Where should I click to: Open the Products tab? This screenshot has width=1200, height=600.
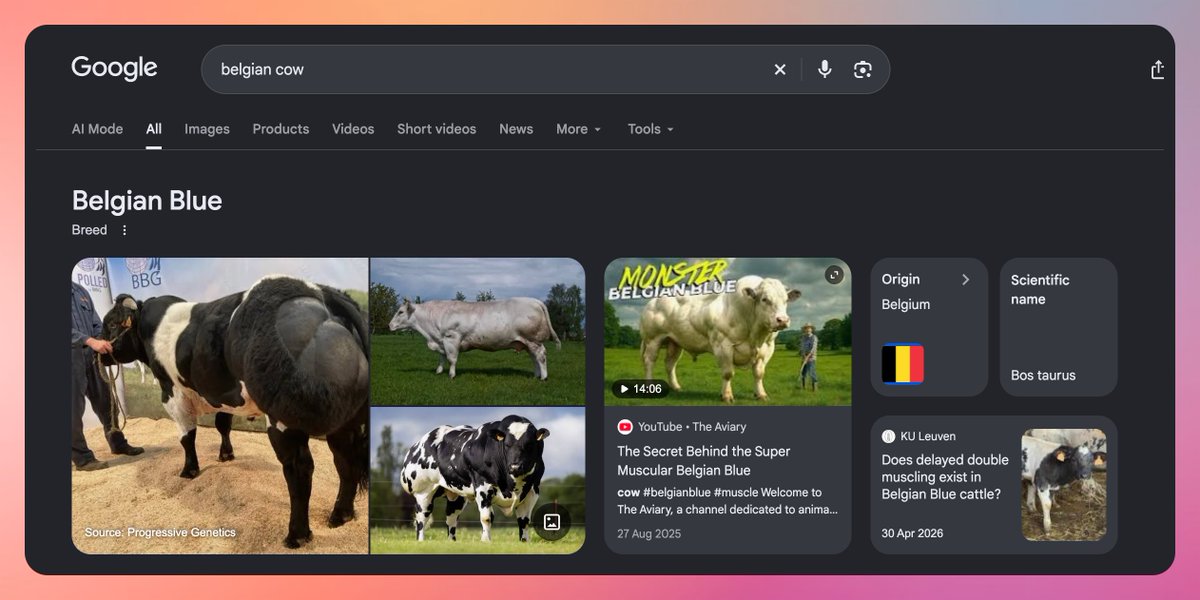pyautogui.click(x=281, y=129)
